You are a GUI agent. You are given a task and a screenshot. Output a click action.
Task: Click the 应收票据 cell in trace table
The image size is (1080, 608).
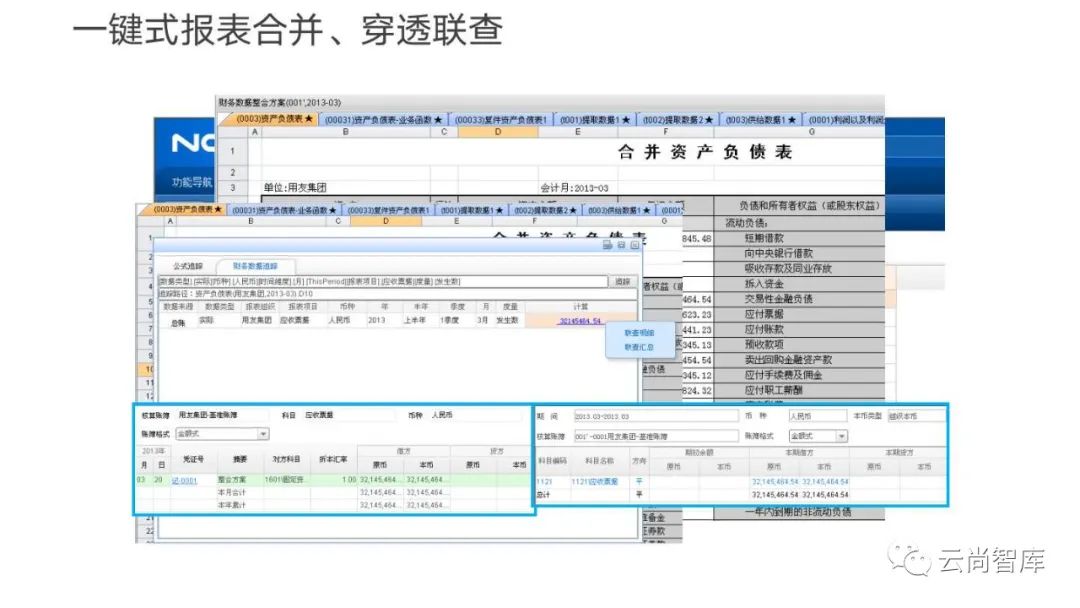tap(294, 321)
